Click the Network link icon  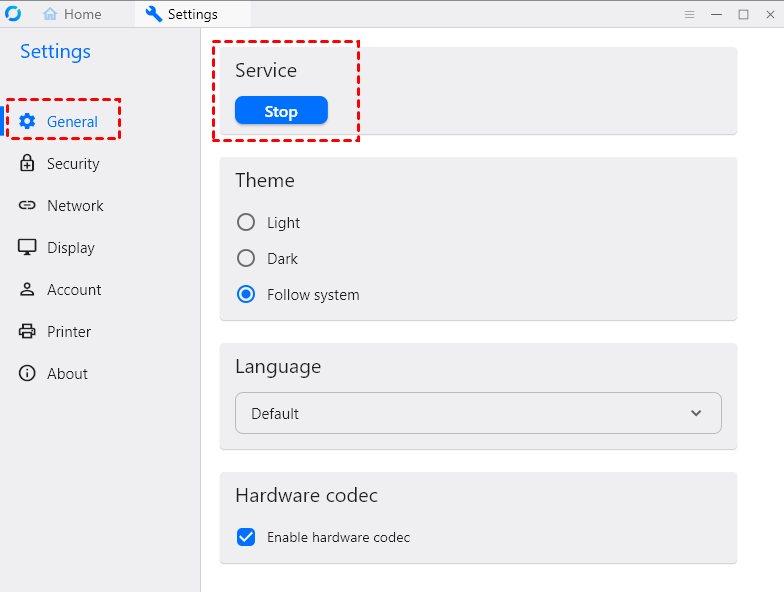pos(28,206)
